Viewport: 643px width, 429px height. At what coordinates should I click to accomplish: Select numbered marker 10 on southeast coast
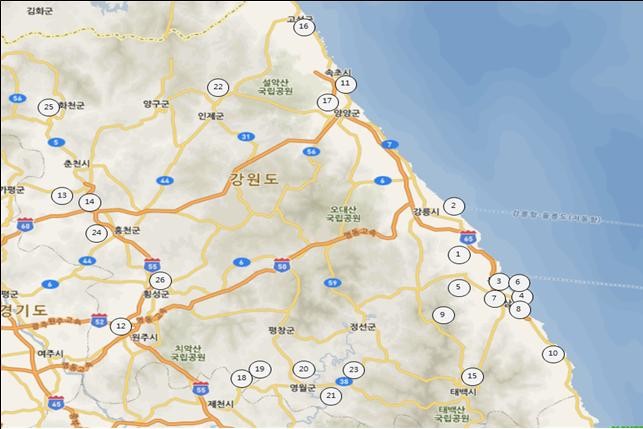point(553,353)
